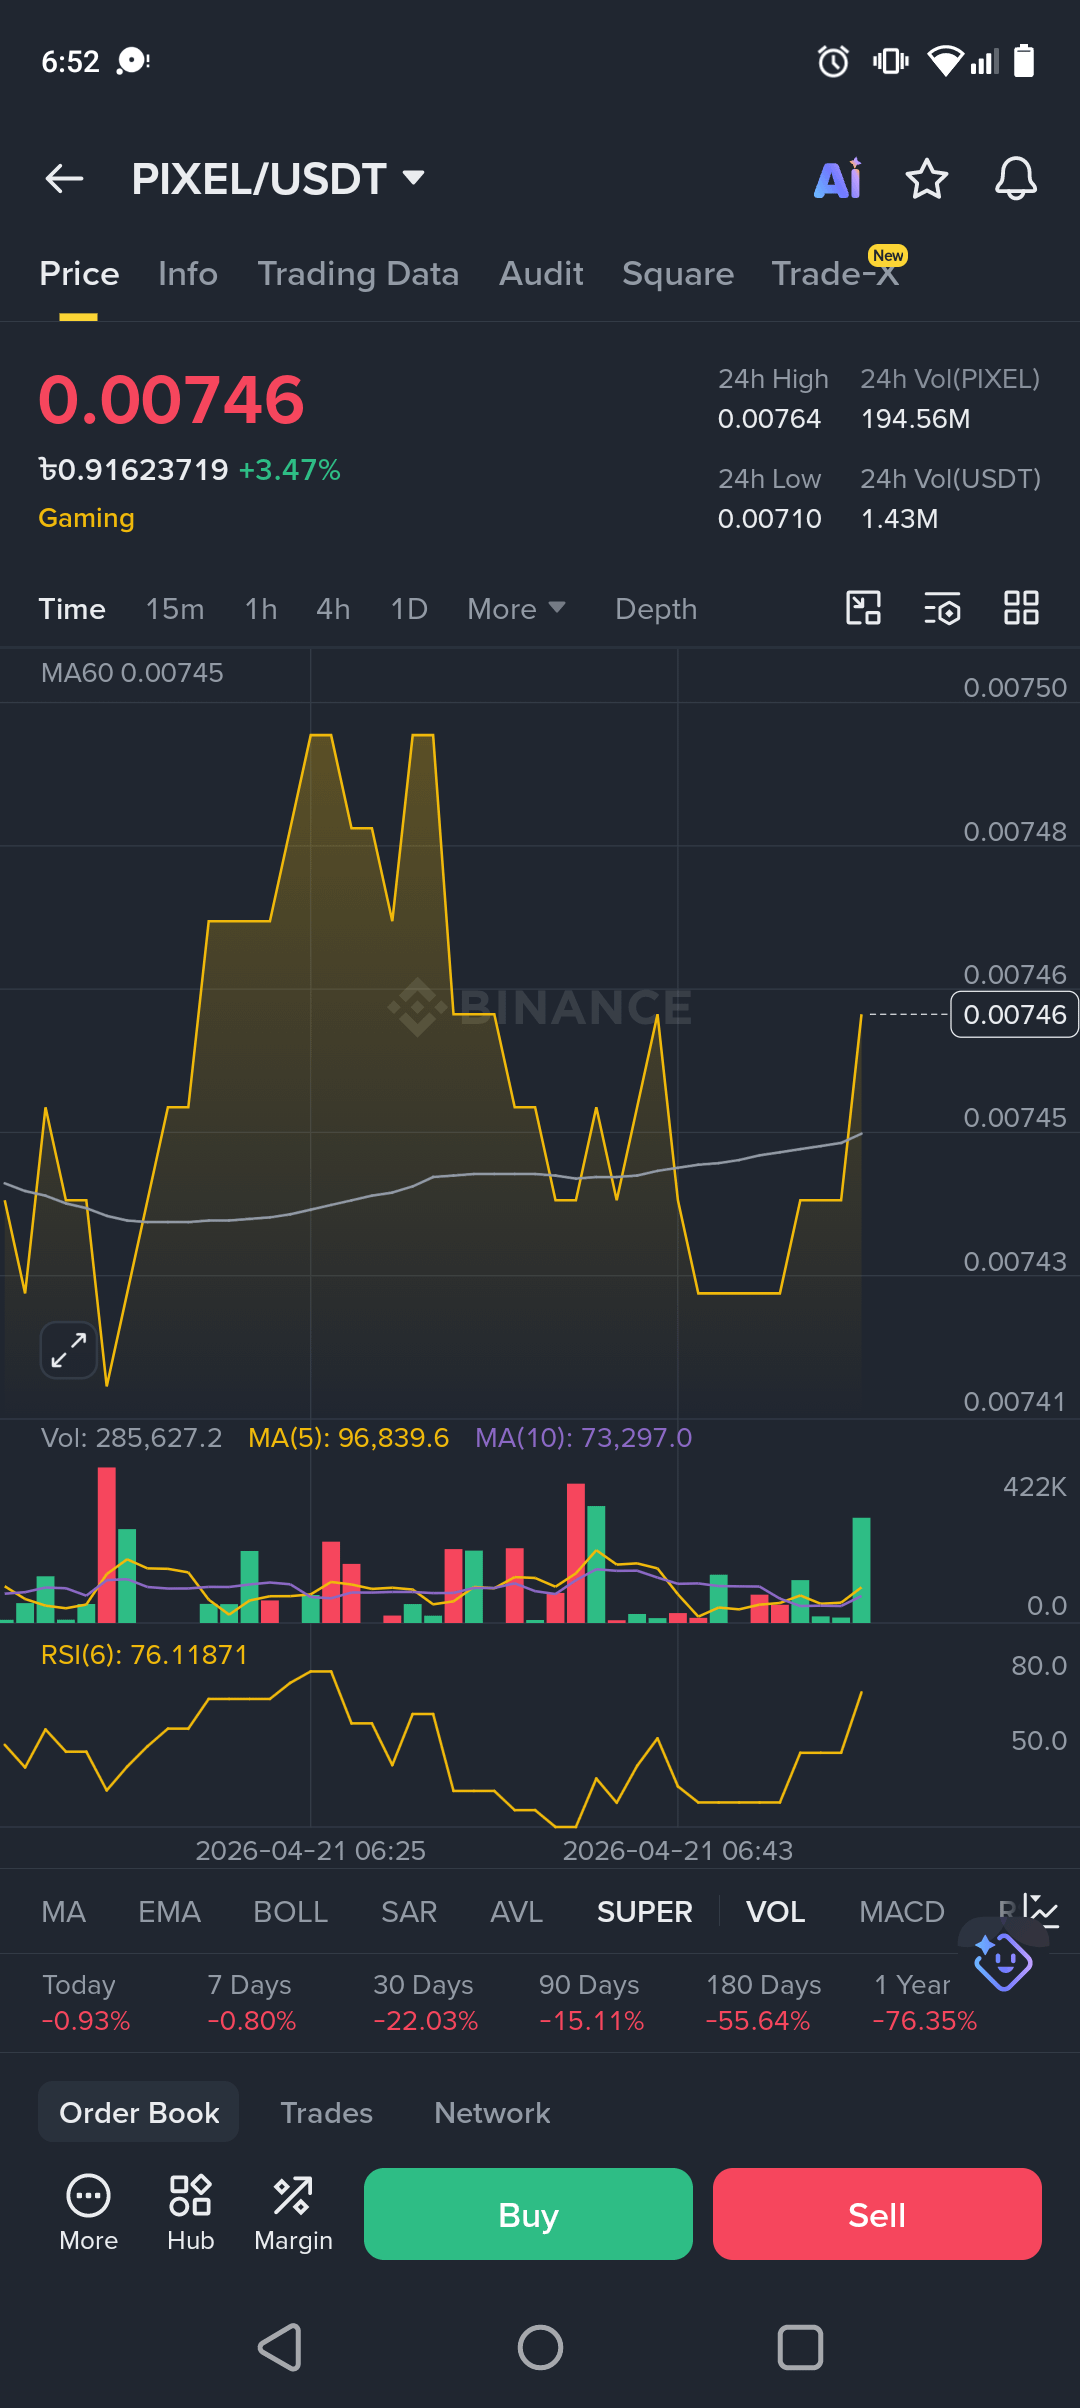Open the Hub icon
Viewport: 1080px width, 2408px height.
click(x=190, y=2213)
